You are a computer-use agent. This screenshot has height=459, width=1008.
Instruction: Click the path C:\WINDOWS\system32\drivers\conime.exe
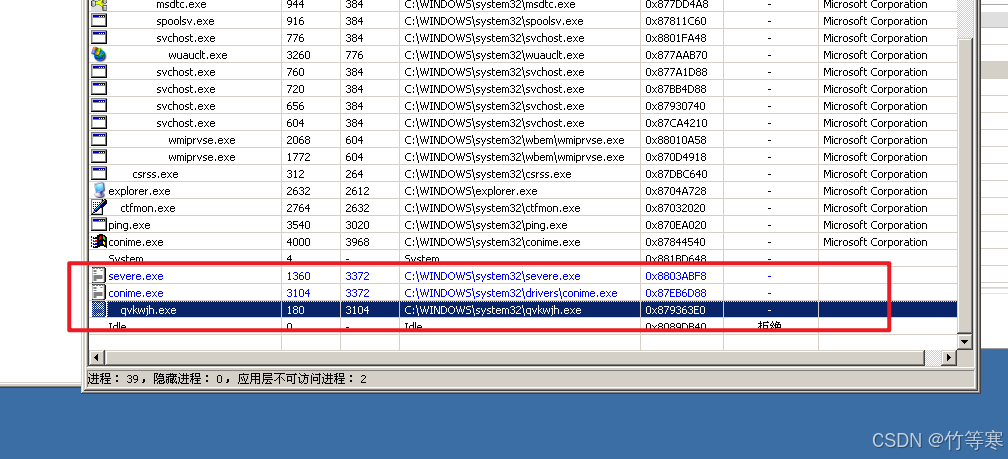coord(510,293)
